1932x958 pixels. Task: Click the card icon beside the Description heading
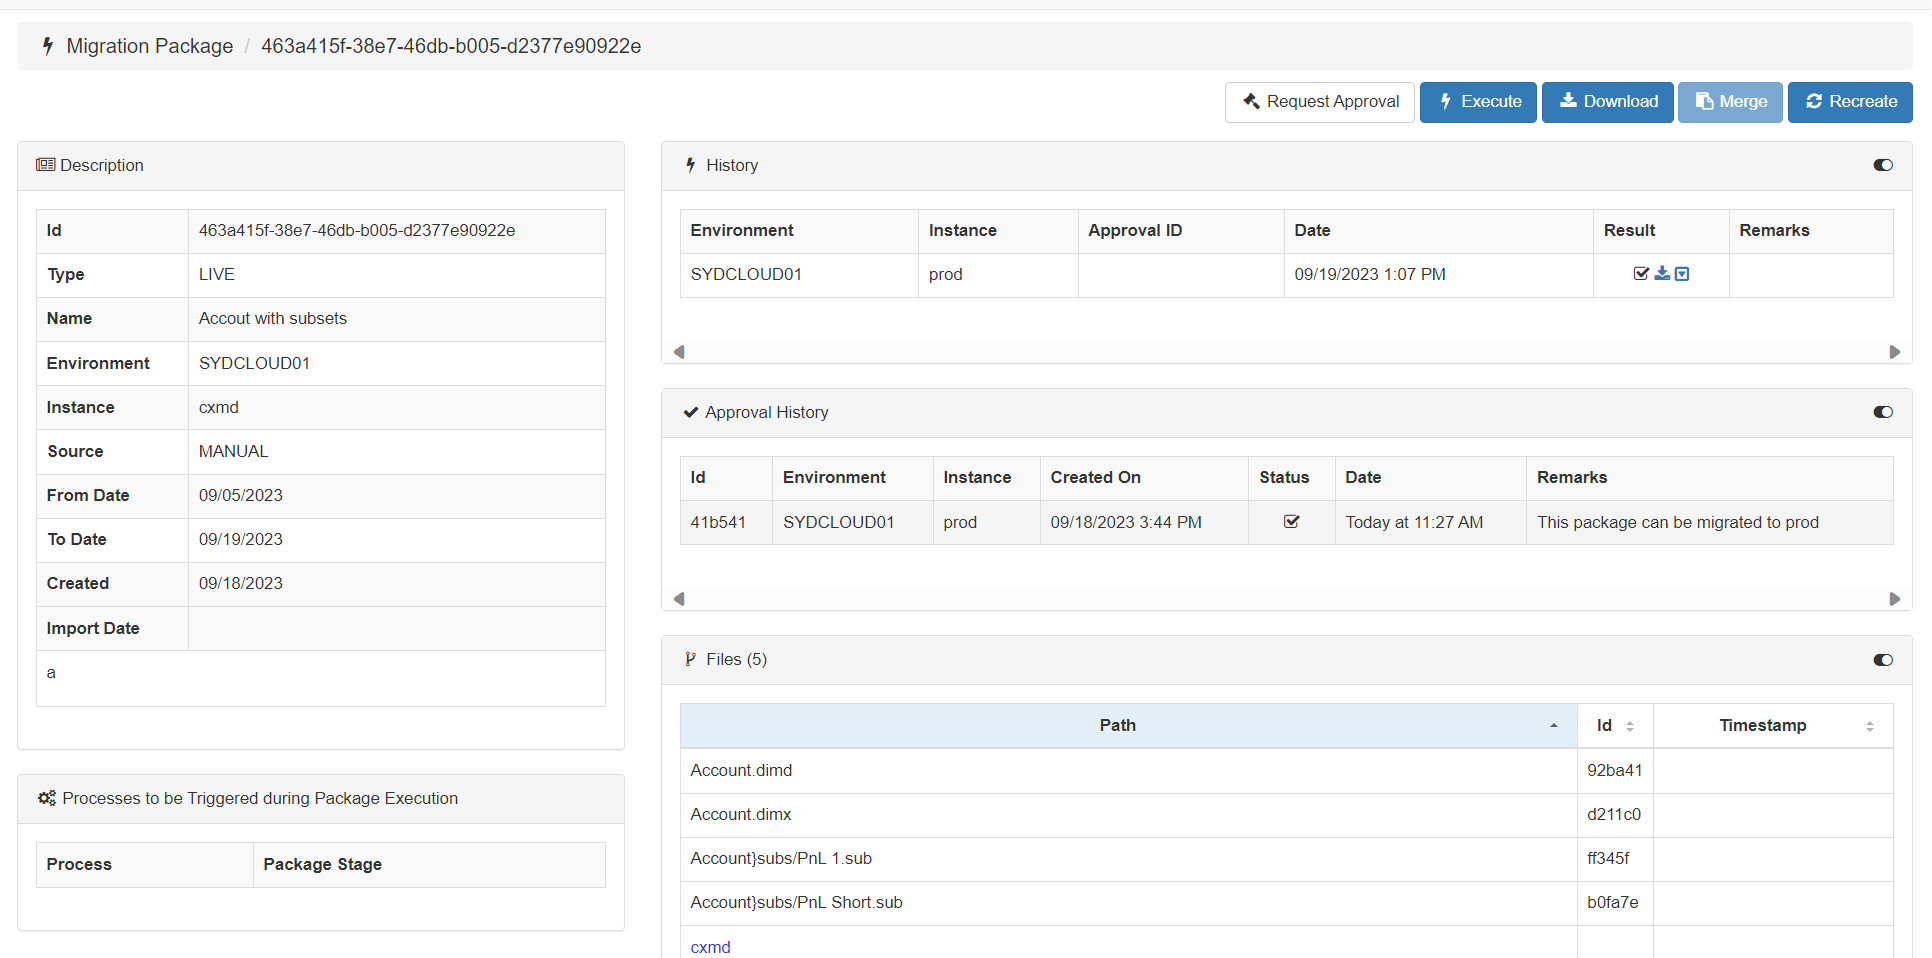coord(46,165)
